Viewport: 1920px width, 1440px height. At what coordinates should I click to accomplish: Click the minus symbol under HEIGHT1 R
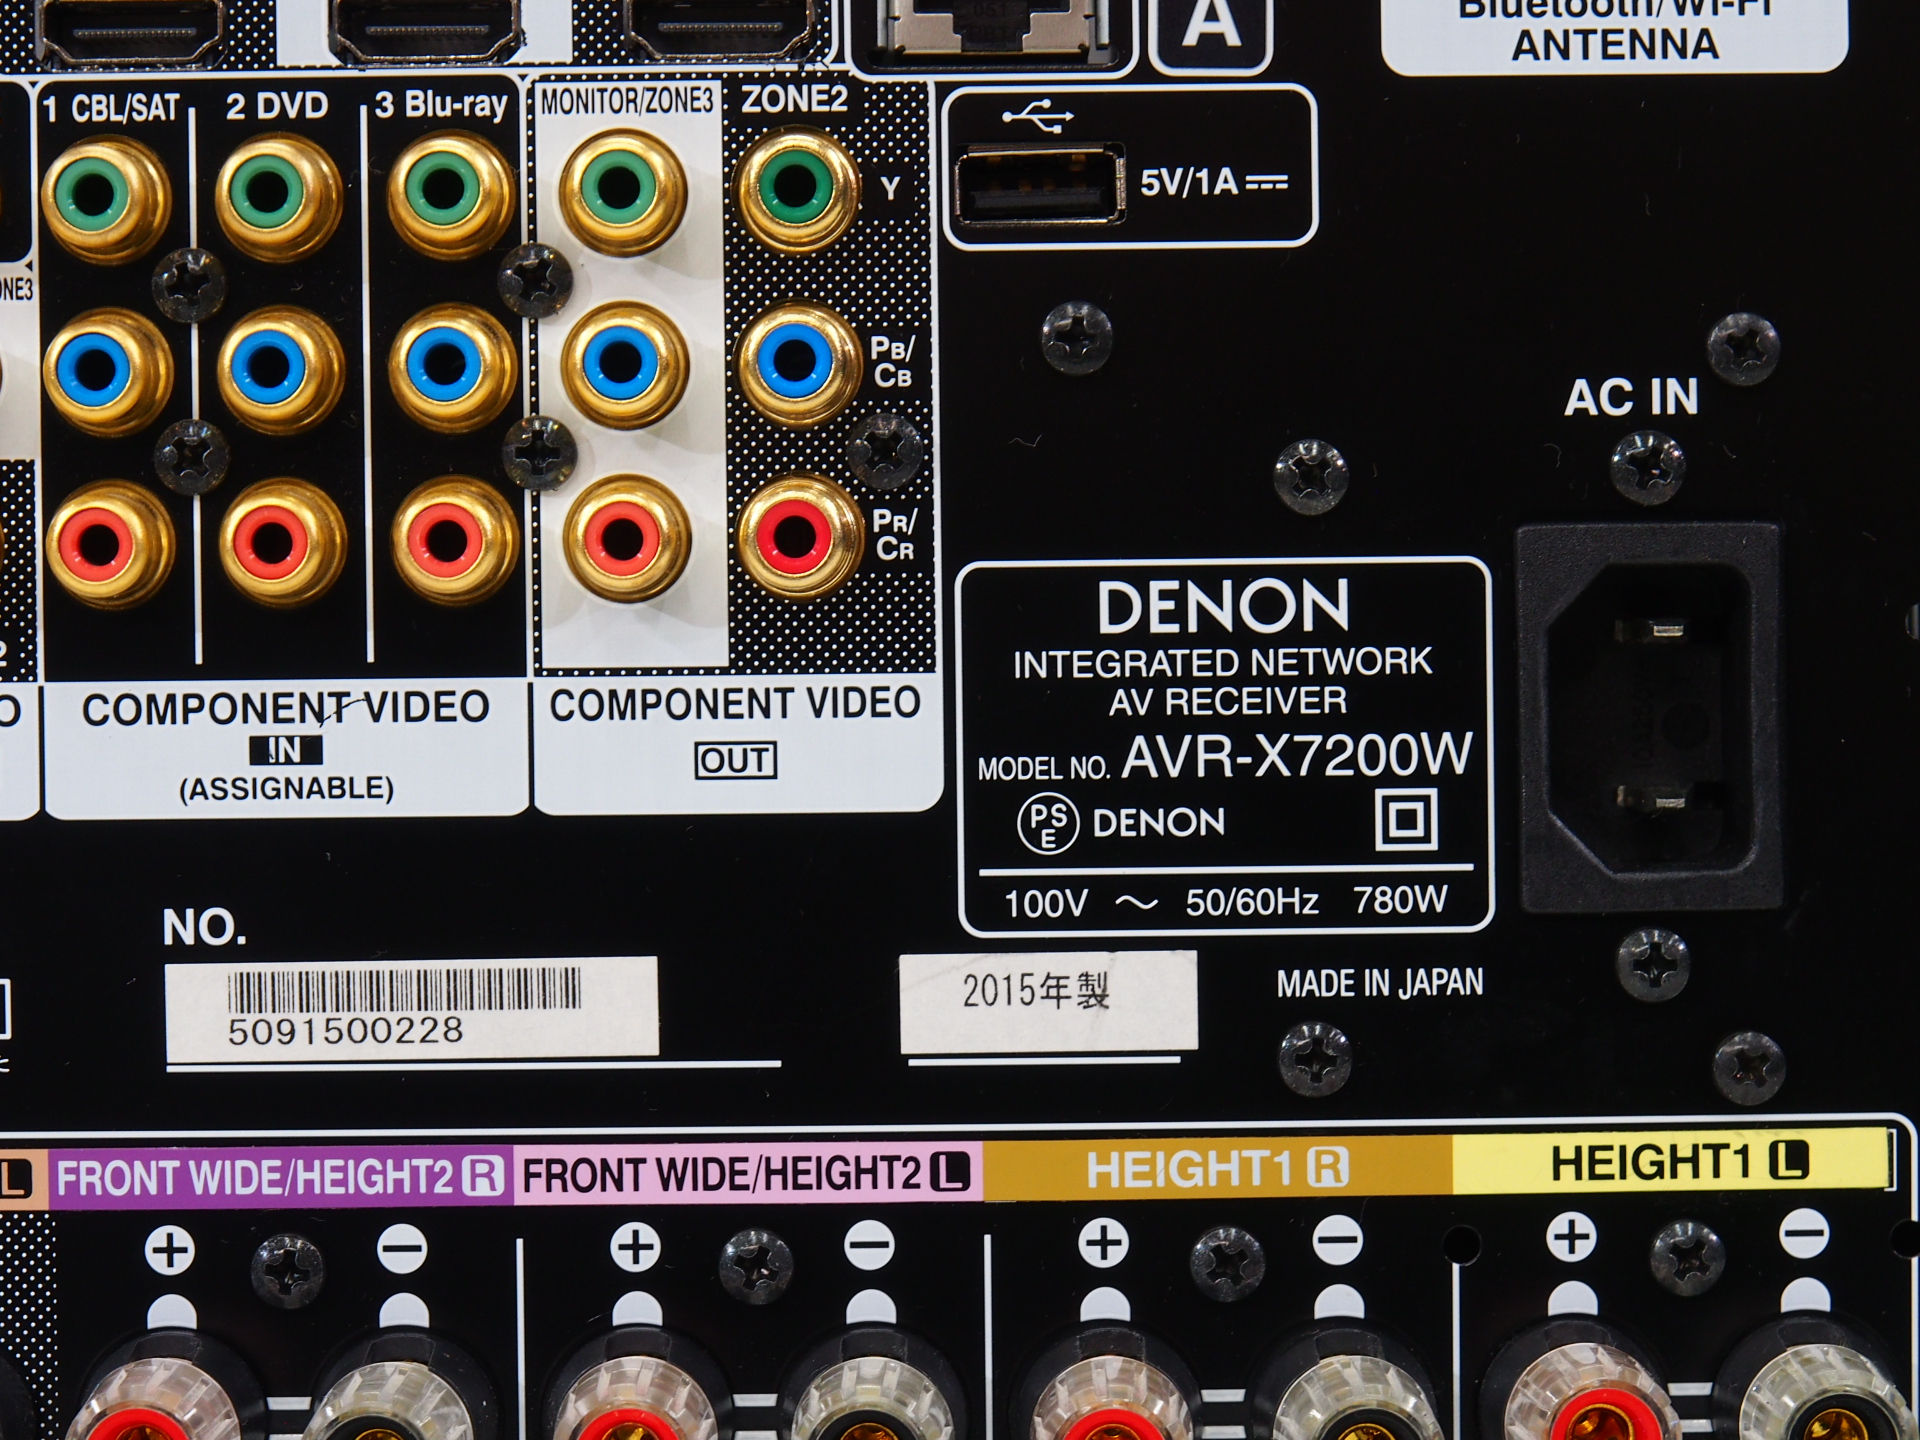coord(1338,1240)
